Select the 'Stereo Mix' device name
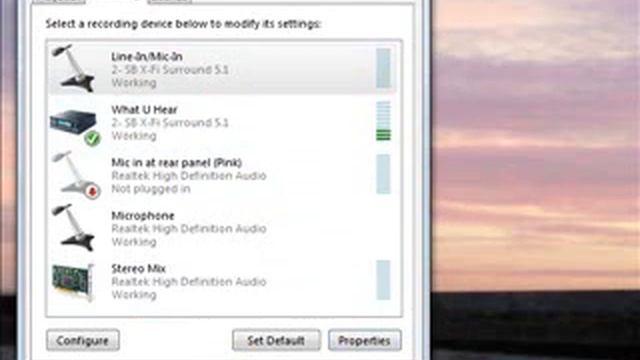This screenshot has height=360, width=640. click(x=138, y=269)
